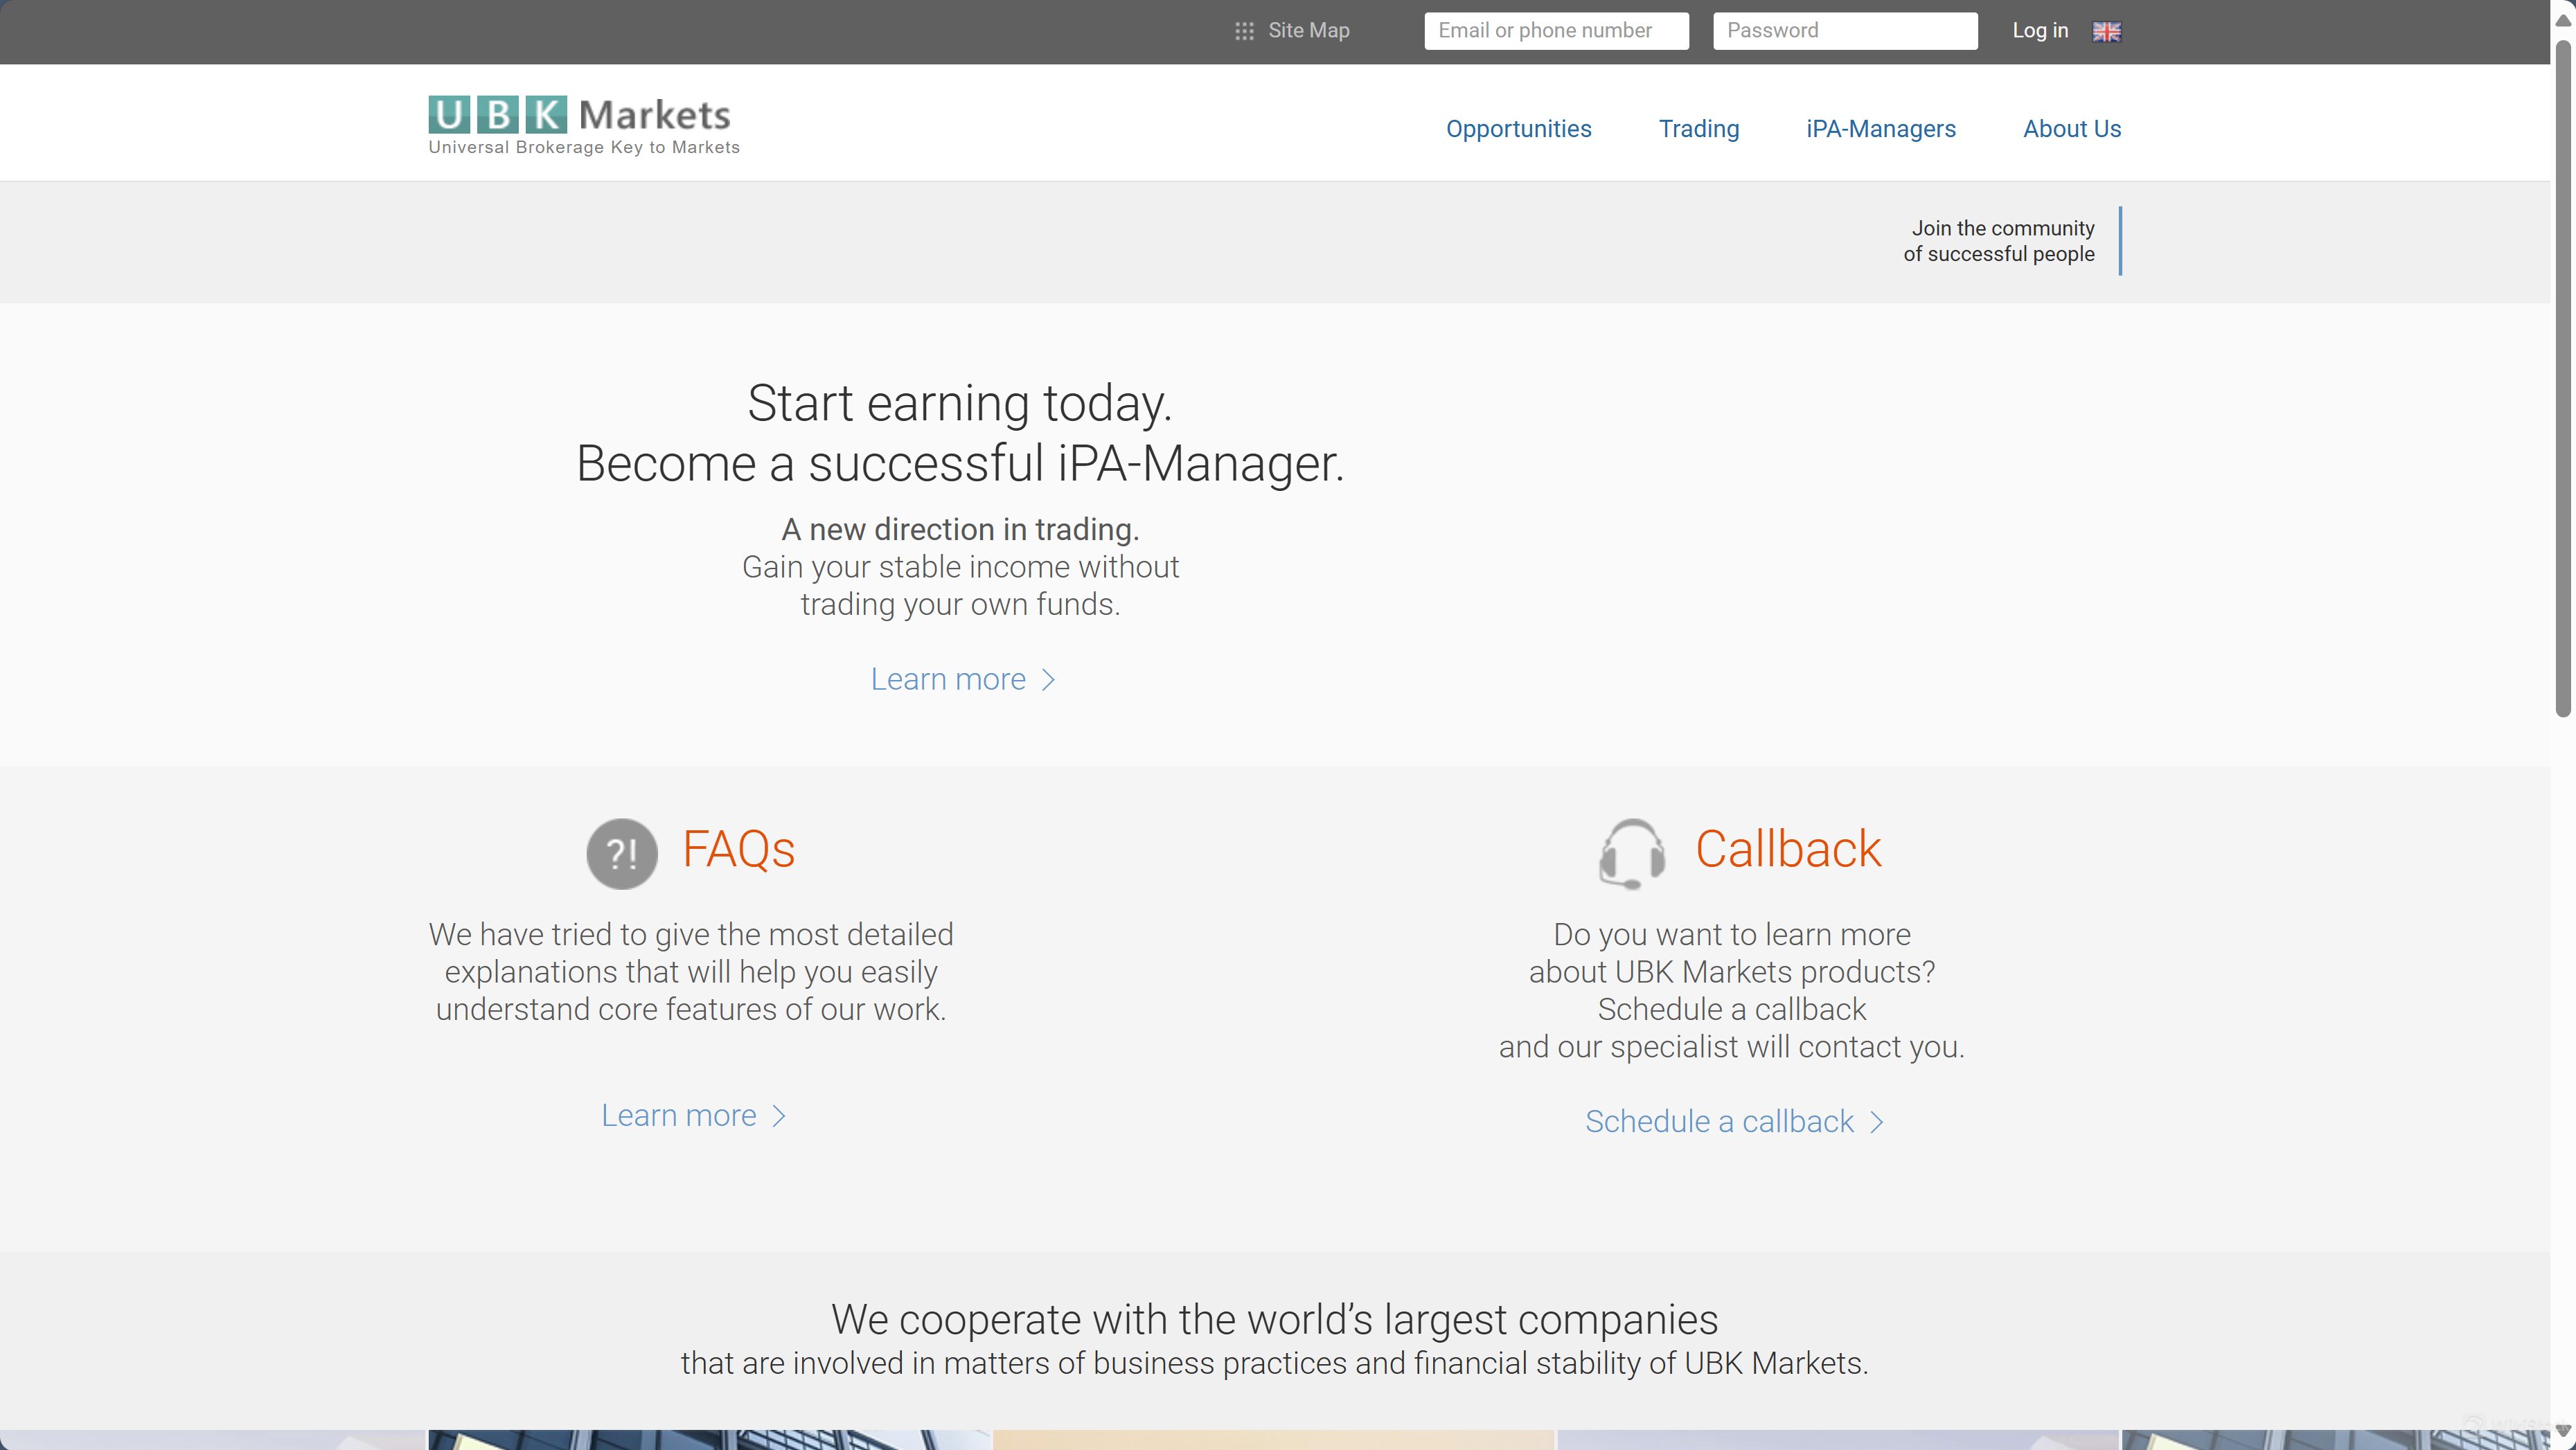Click chevron next to hero Learn more
This screenshot has width=2576, height=1450.
[x=1048, y=680]
